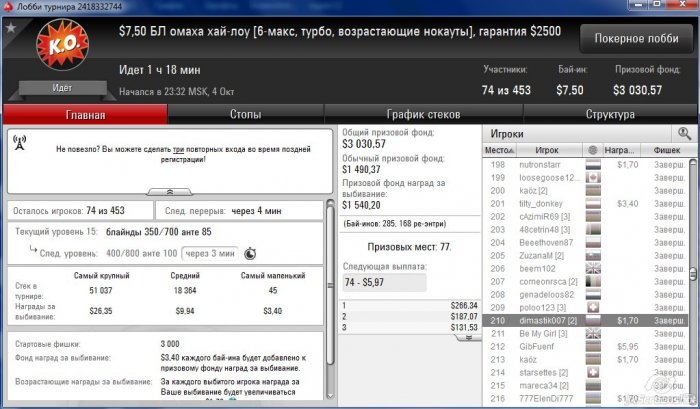
Task: Click first place payout $266,34
Action: pos(464,305)
